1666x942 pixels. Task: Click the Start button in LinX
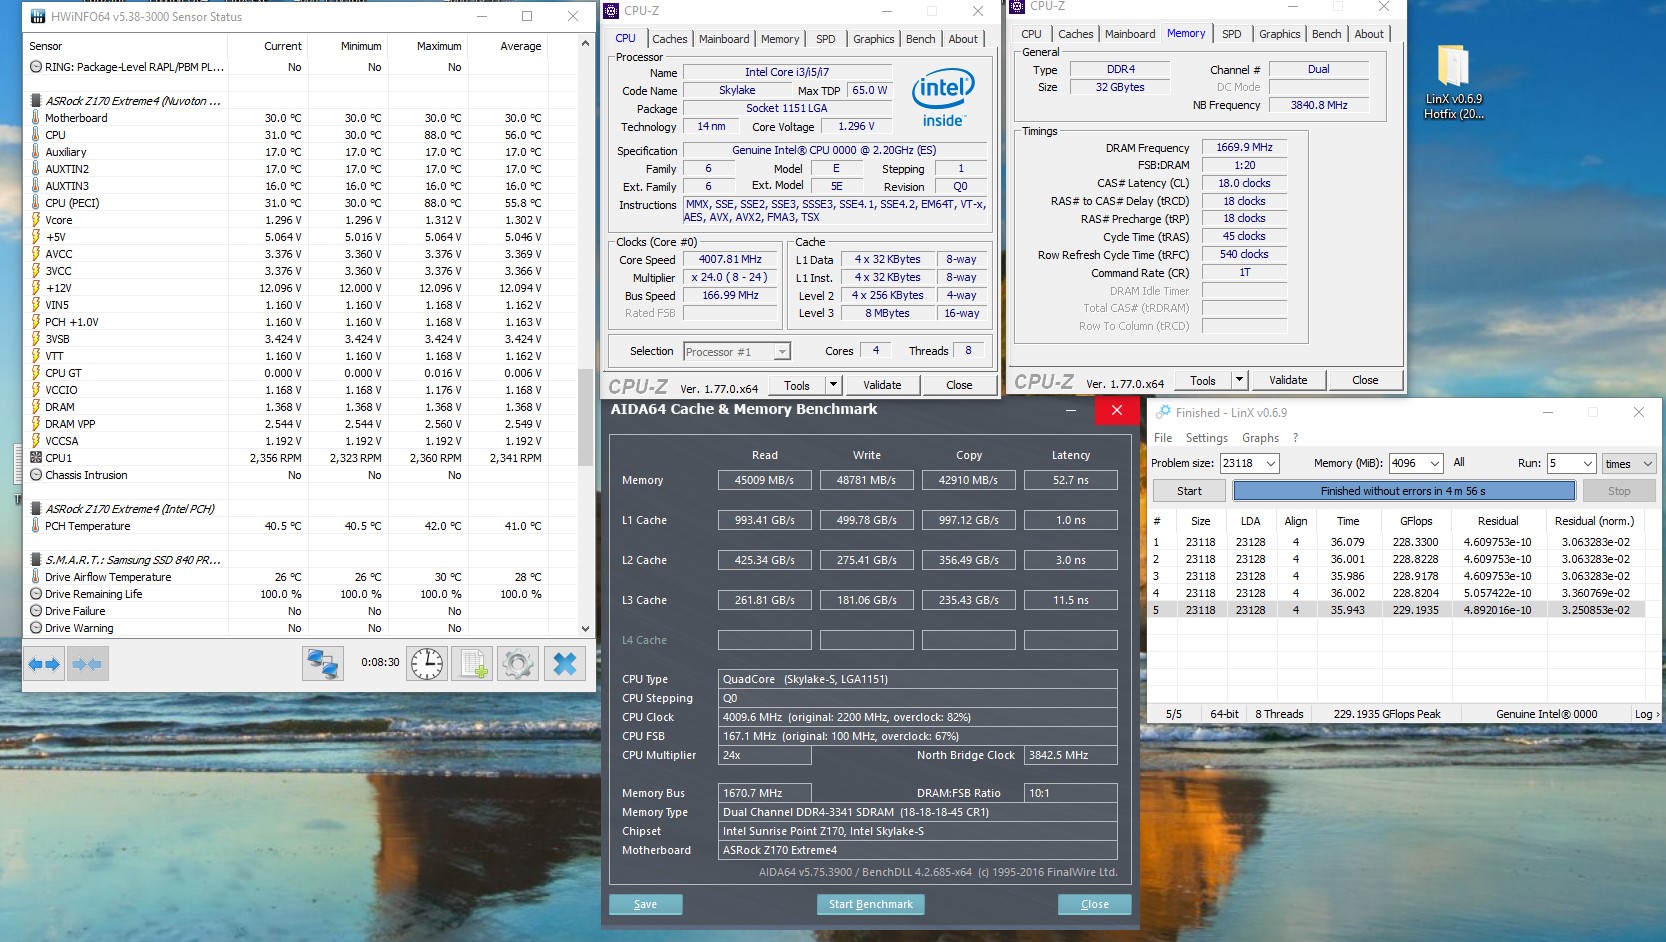pyautogui.click(x=1189, y=491)
